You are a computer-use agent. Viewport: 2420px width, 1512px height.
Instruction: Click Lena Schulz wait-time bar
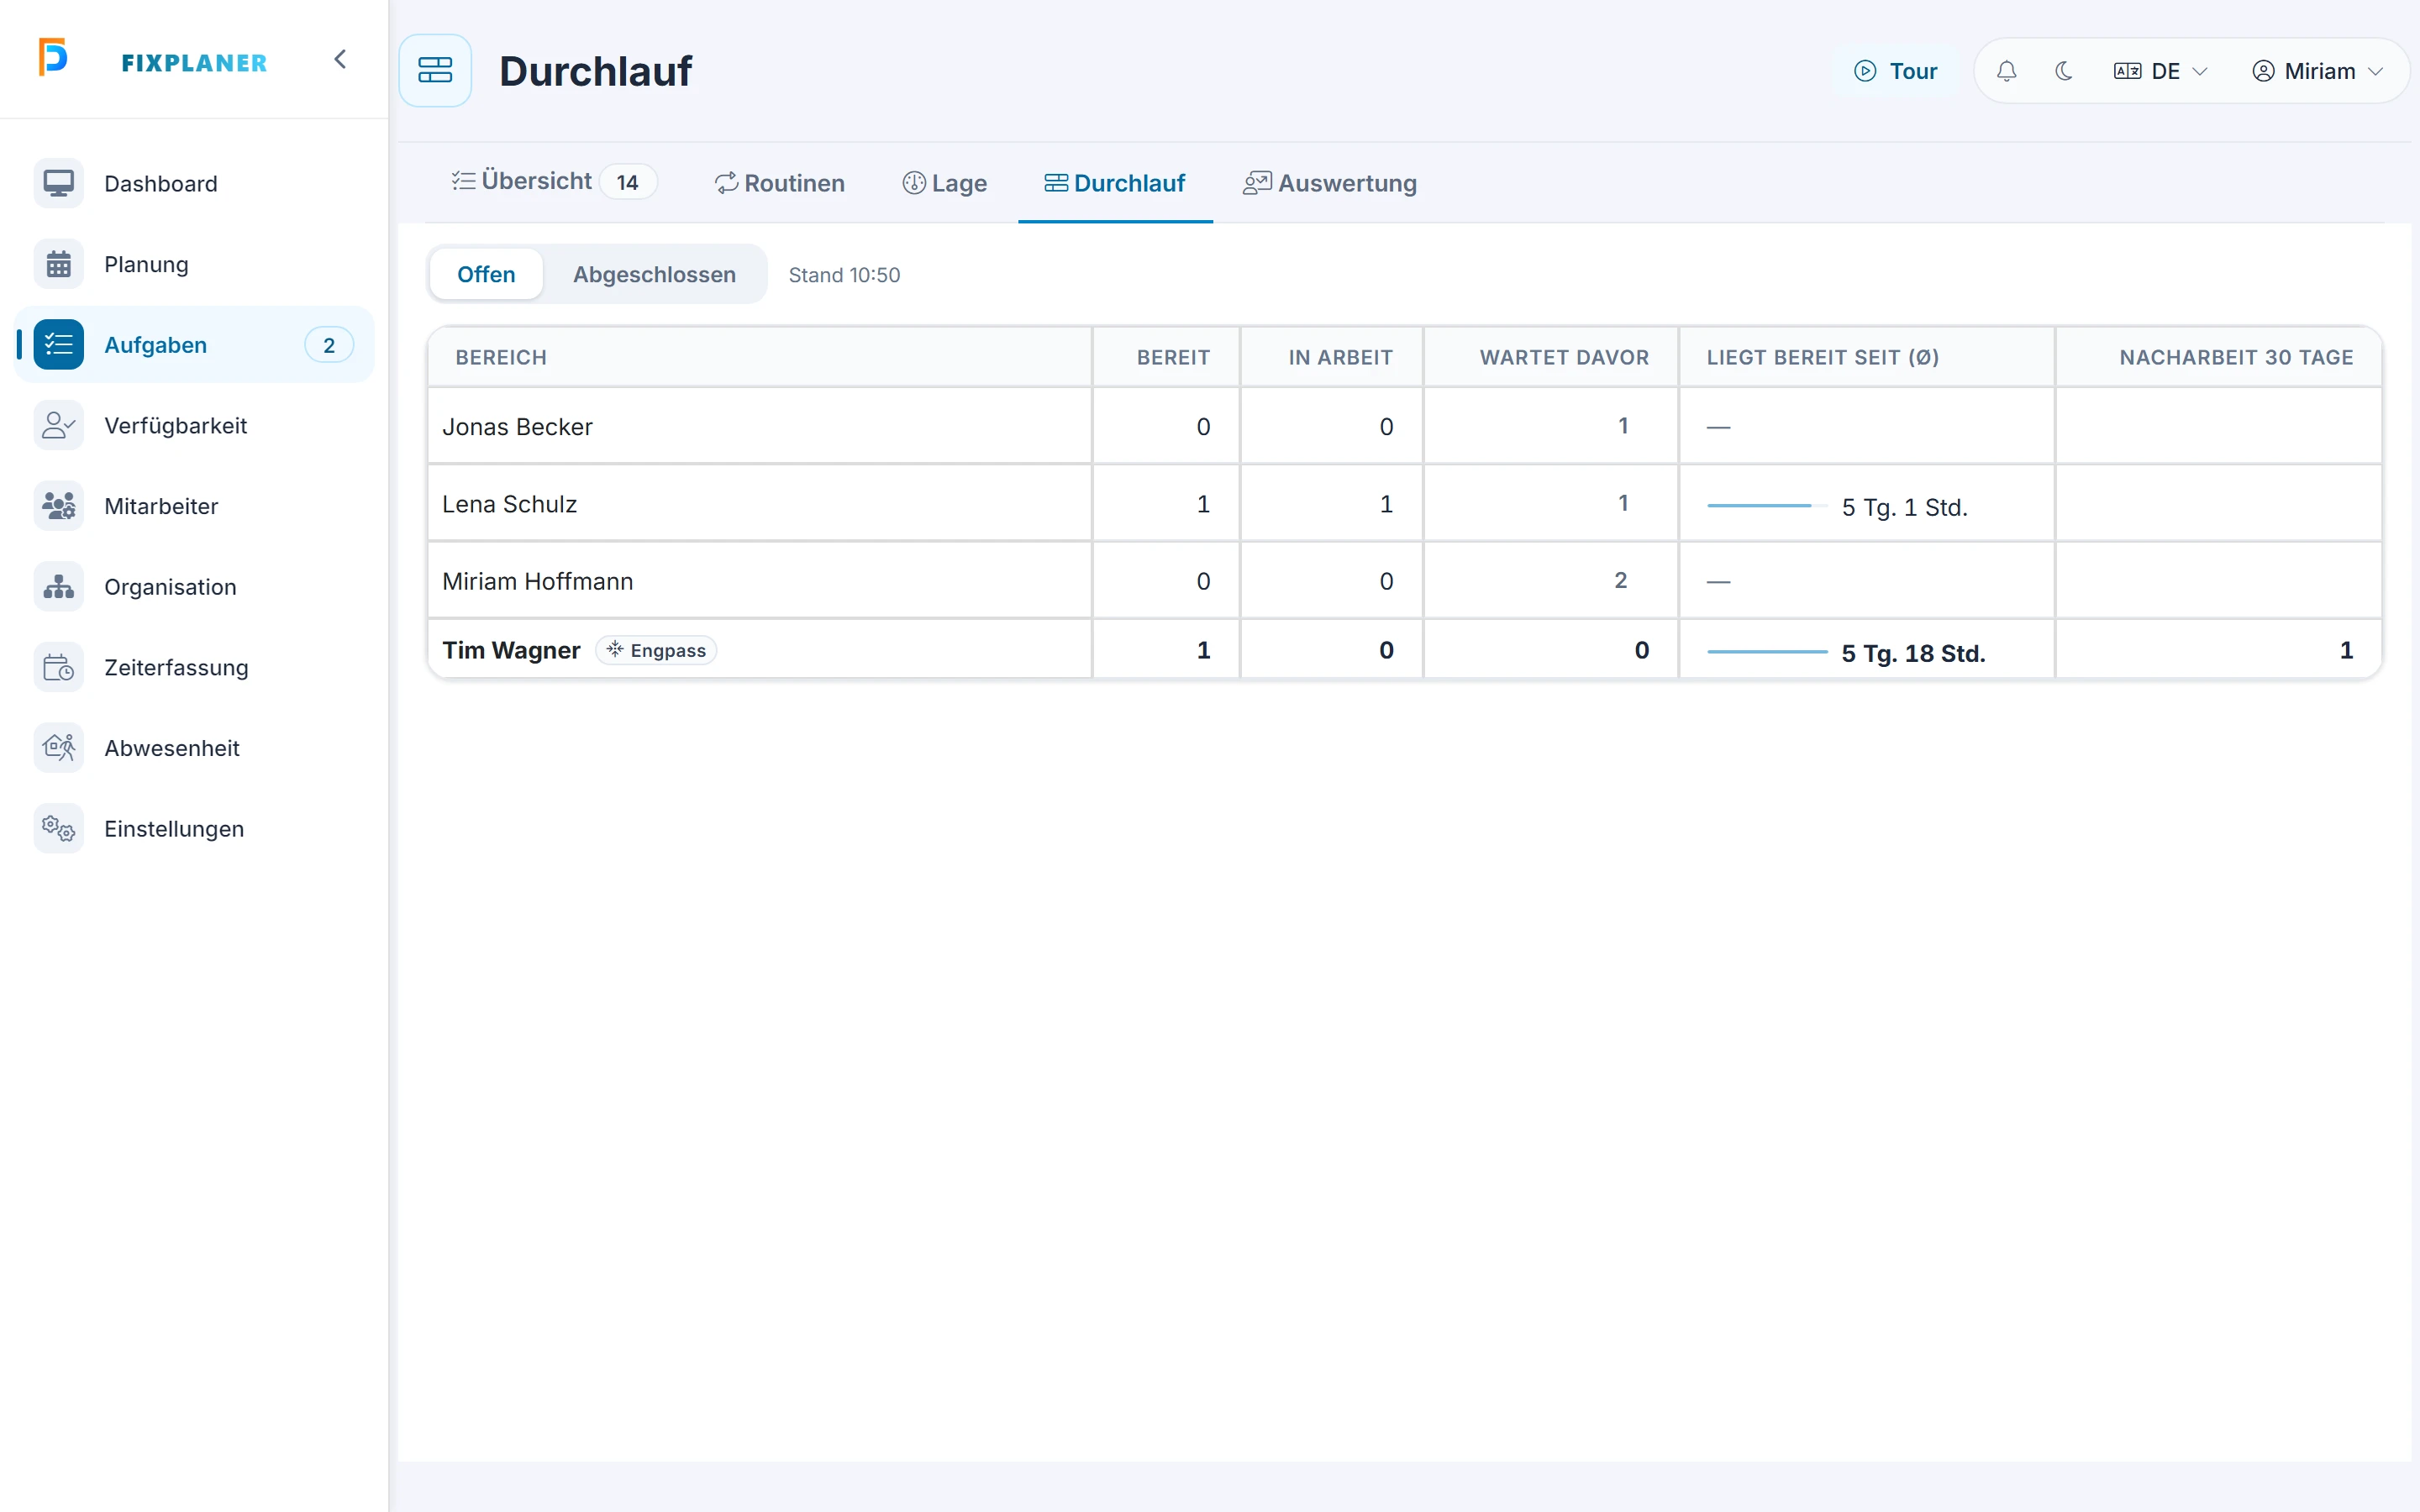point(1766,506)
